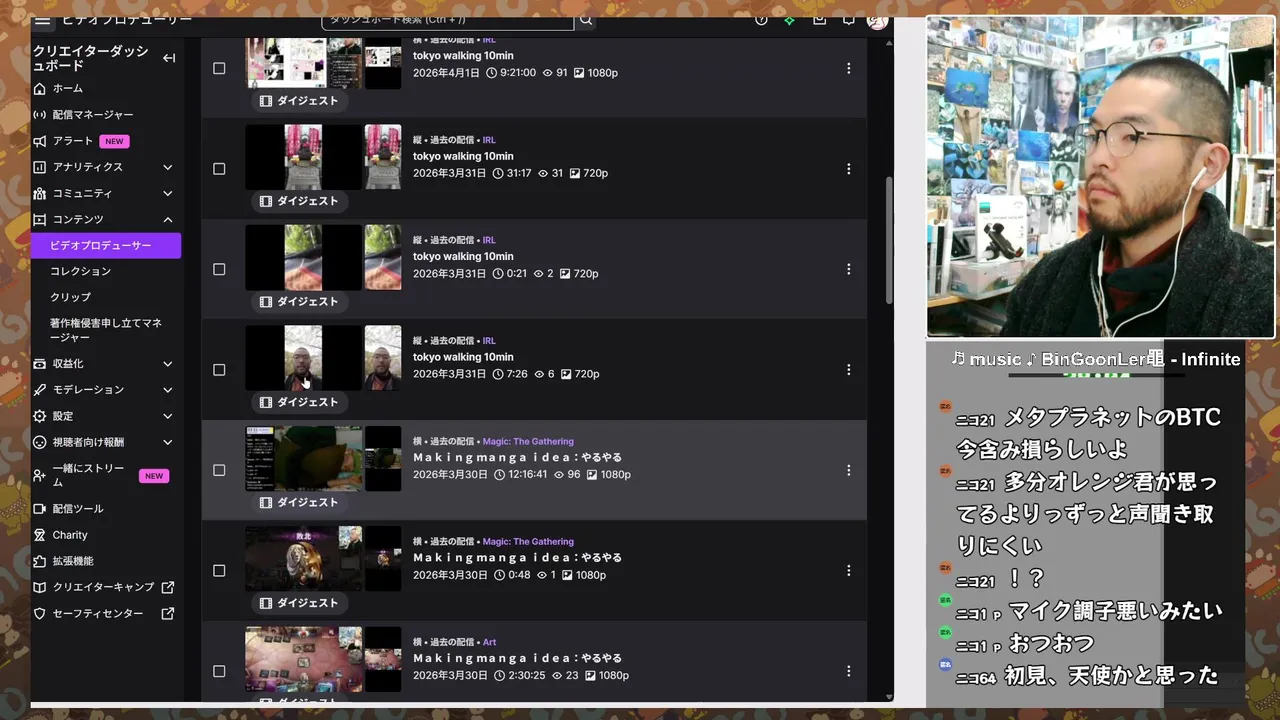The height and width of the screenshot is (720, 1280).
Task: Click Art category link on 2:30:25 video
Action: click(489, 642)
